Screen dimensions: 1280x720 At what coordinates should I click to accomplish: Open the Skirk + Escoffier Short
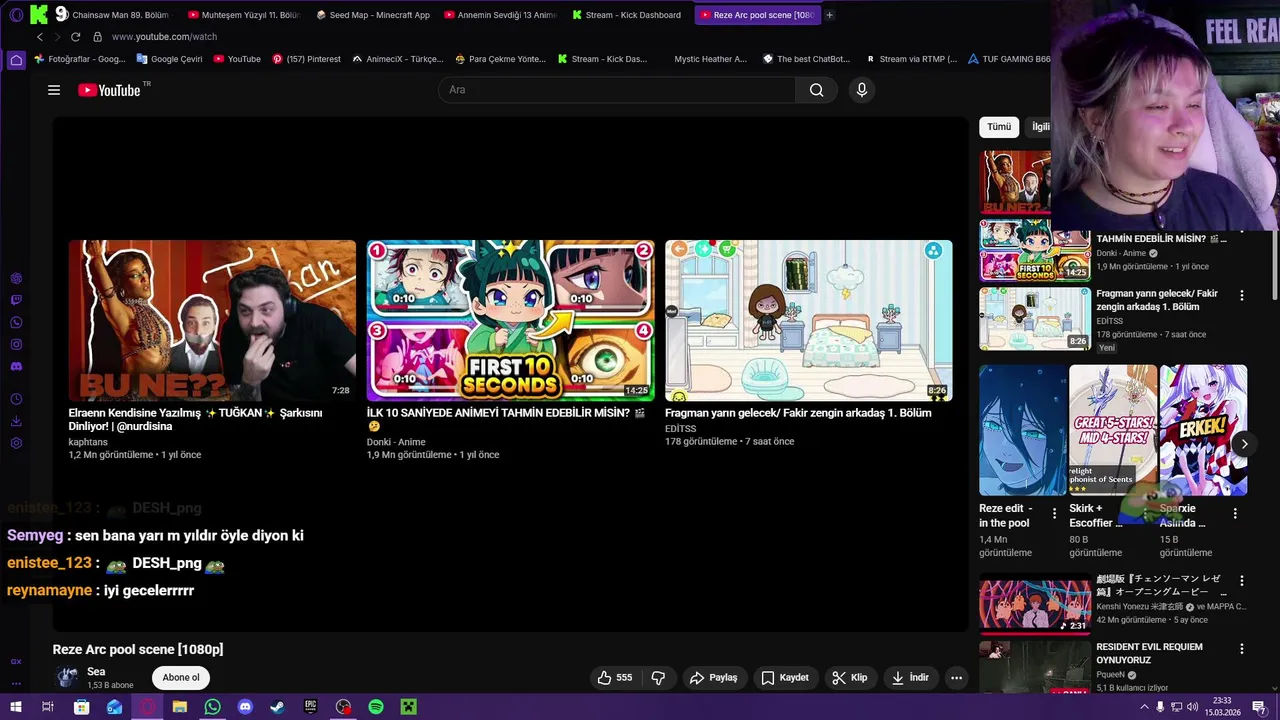pyautogui.click(x=1113, y=430)
